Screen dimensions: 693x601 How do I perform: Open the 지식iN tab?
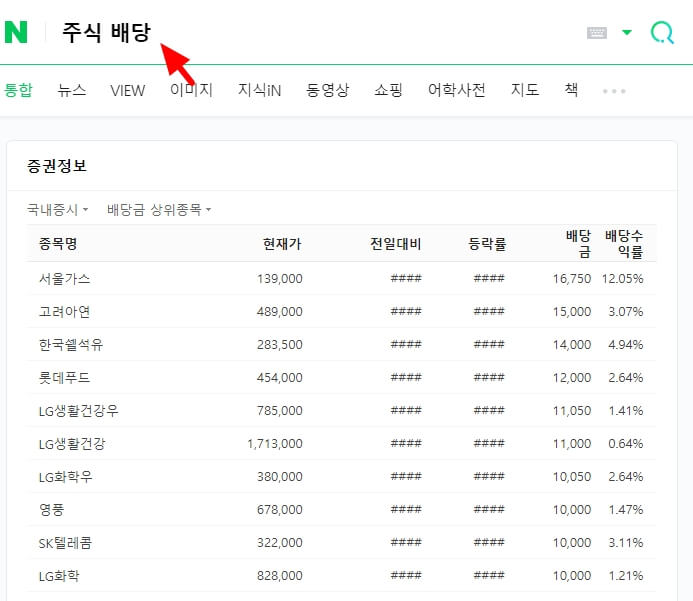point(259,90)
